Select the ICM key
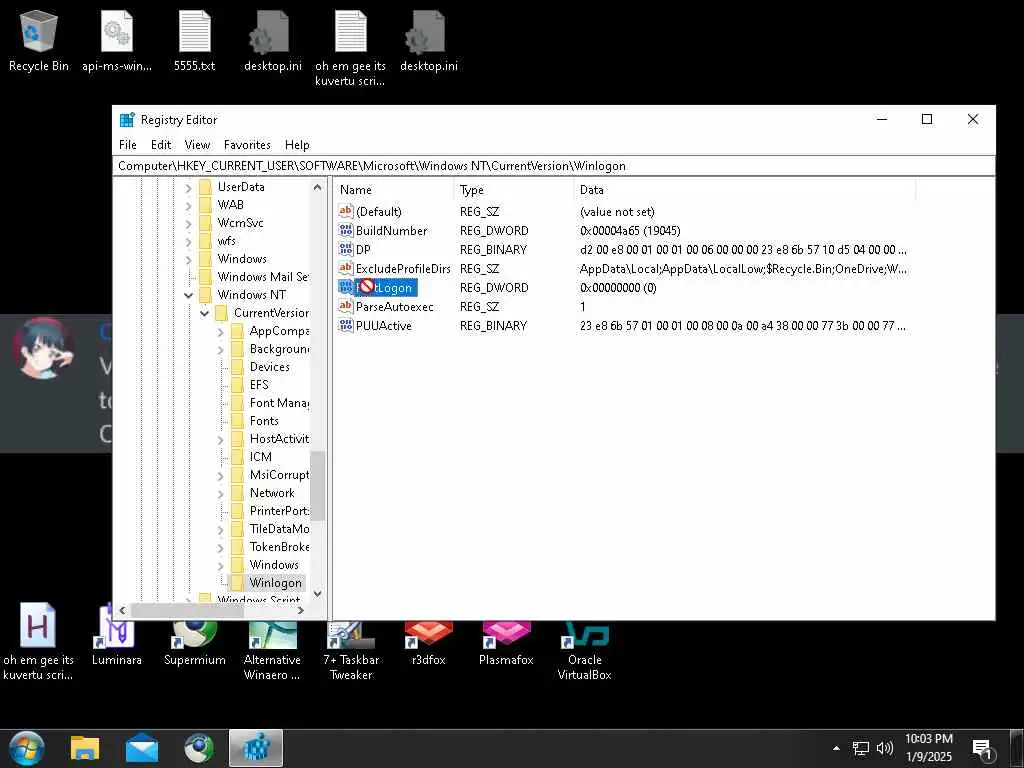The width and height of the screenshot is (1024, 768). coord(260,457)
